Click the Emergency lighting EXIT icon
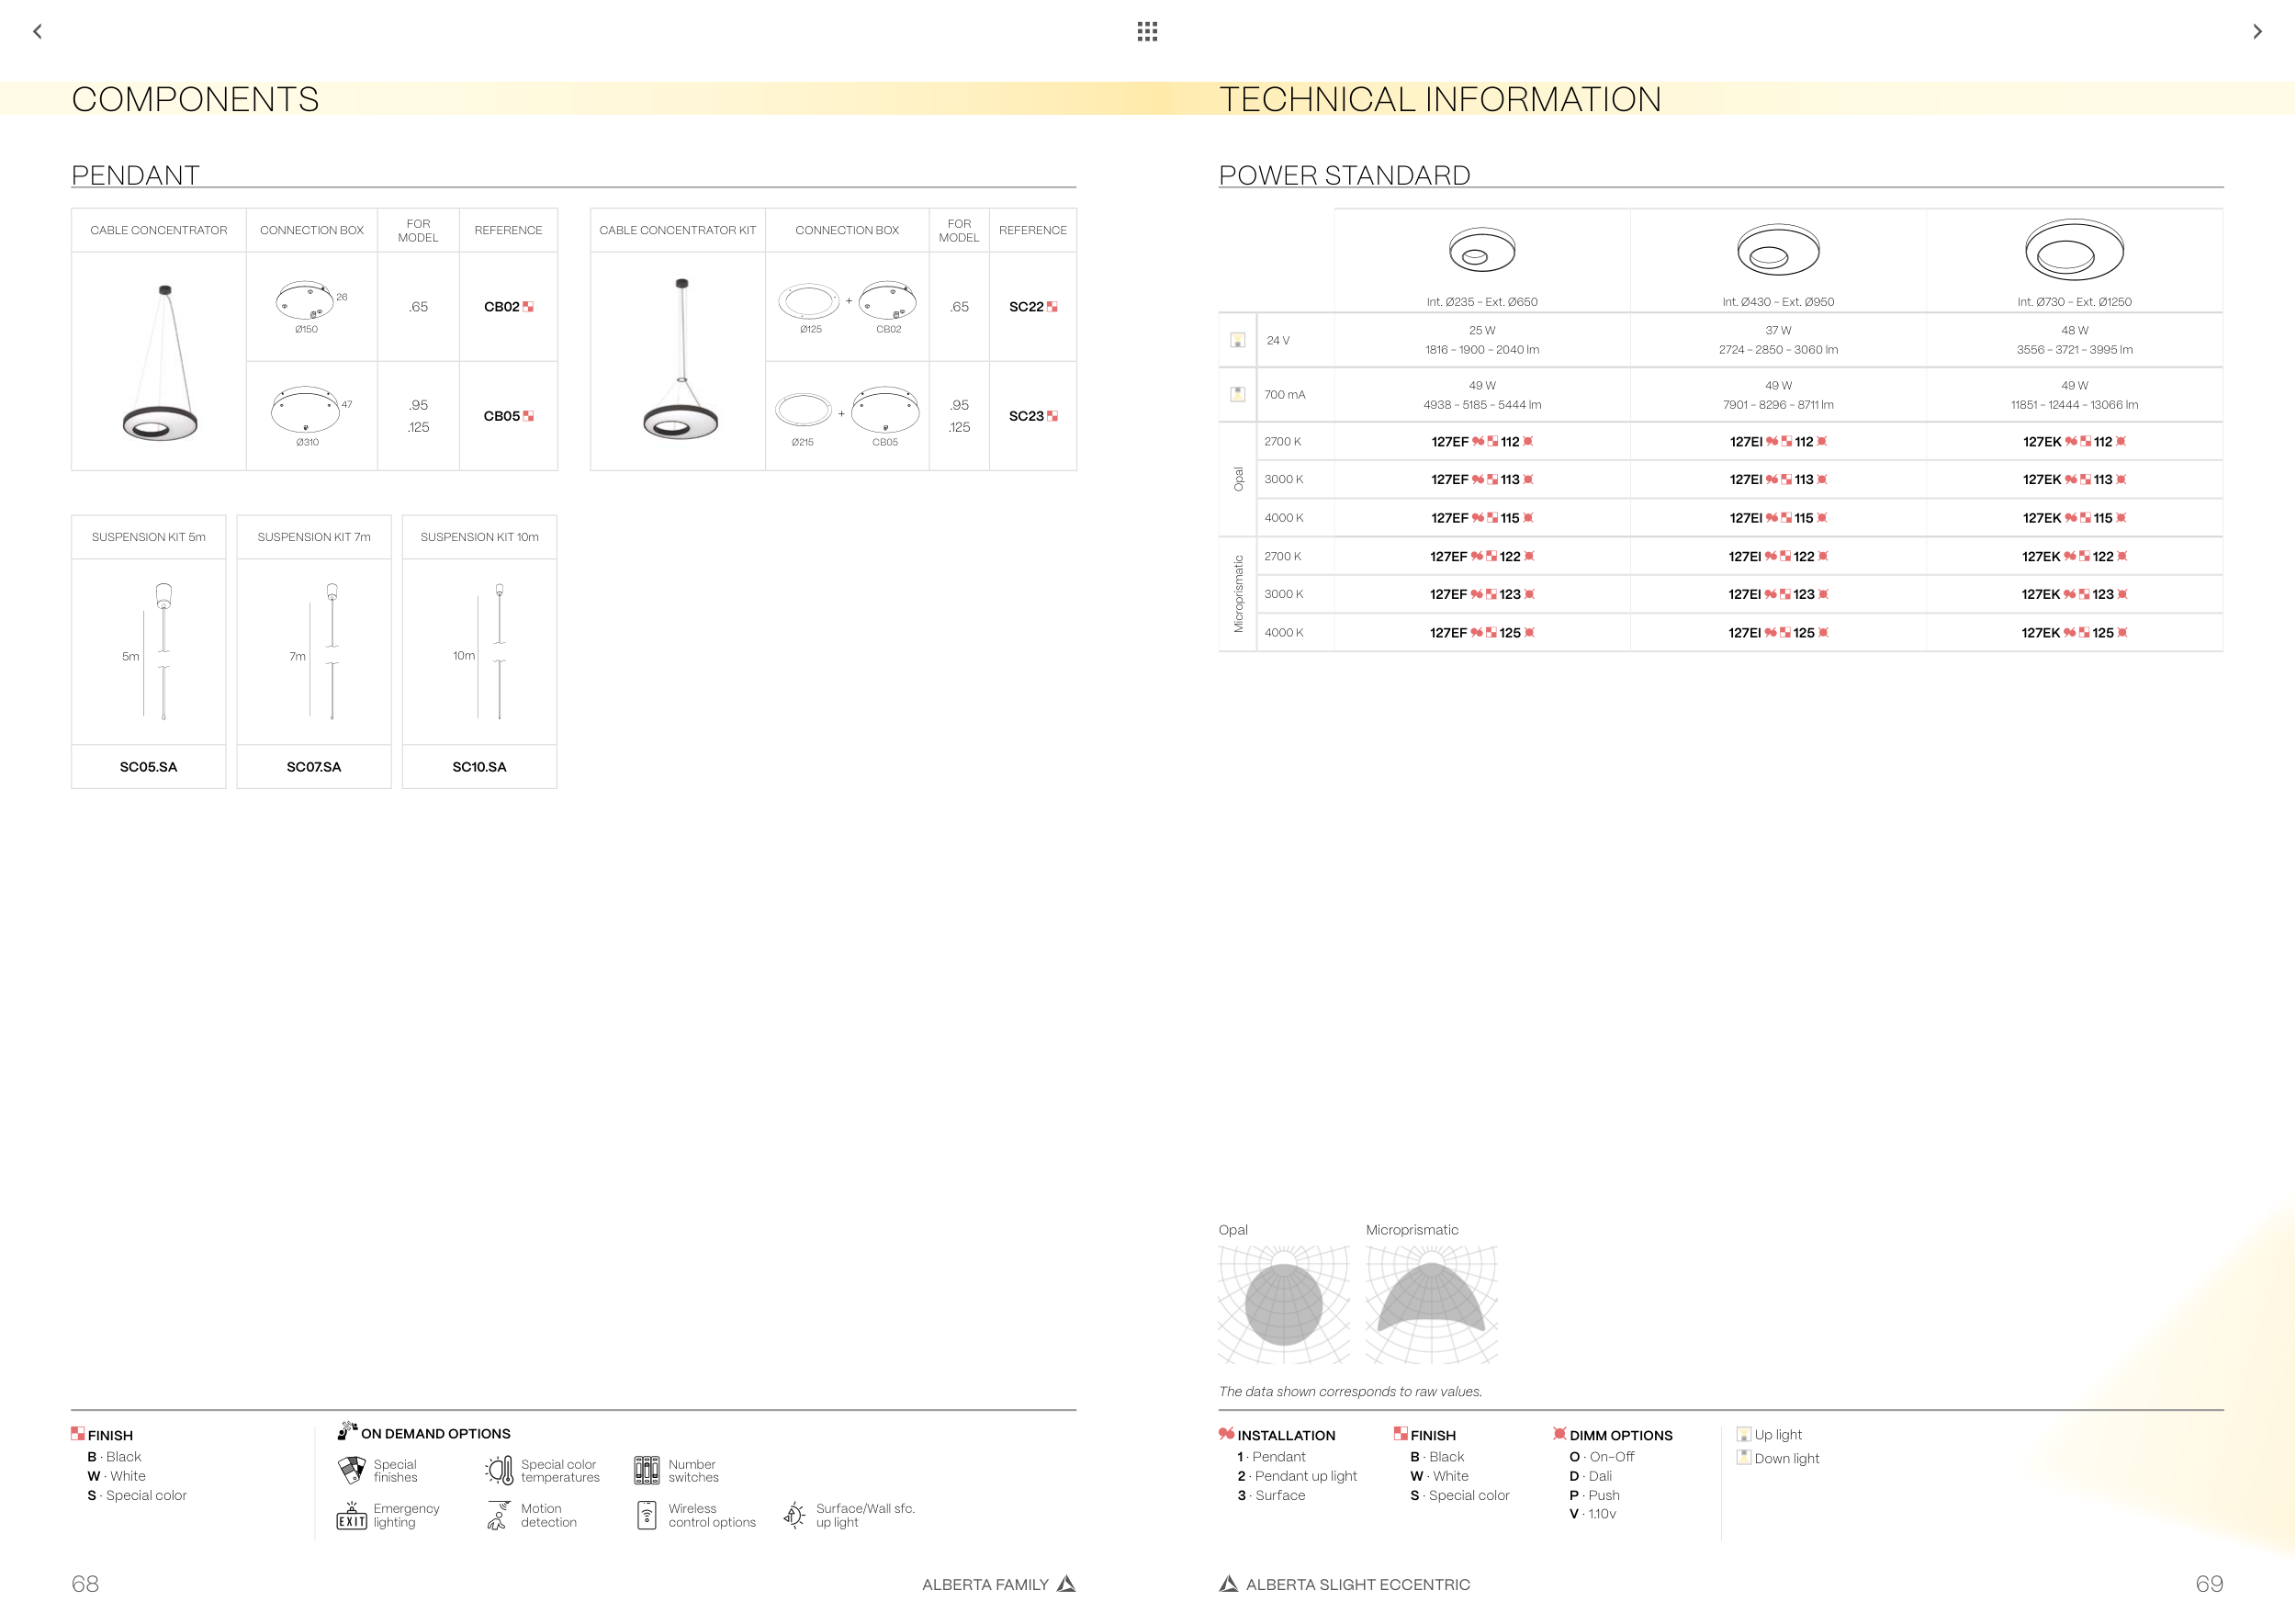The height and width of the screenshot is (1624, 2296). point(352,1516)
